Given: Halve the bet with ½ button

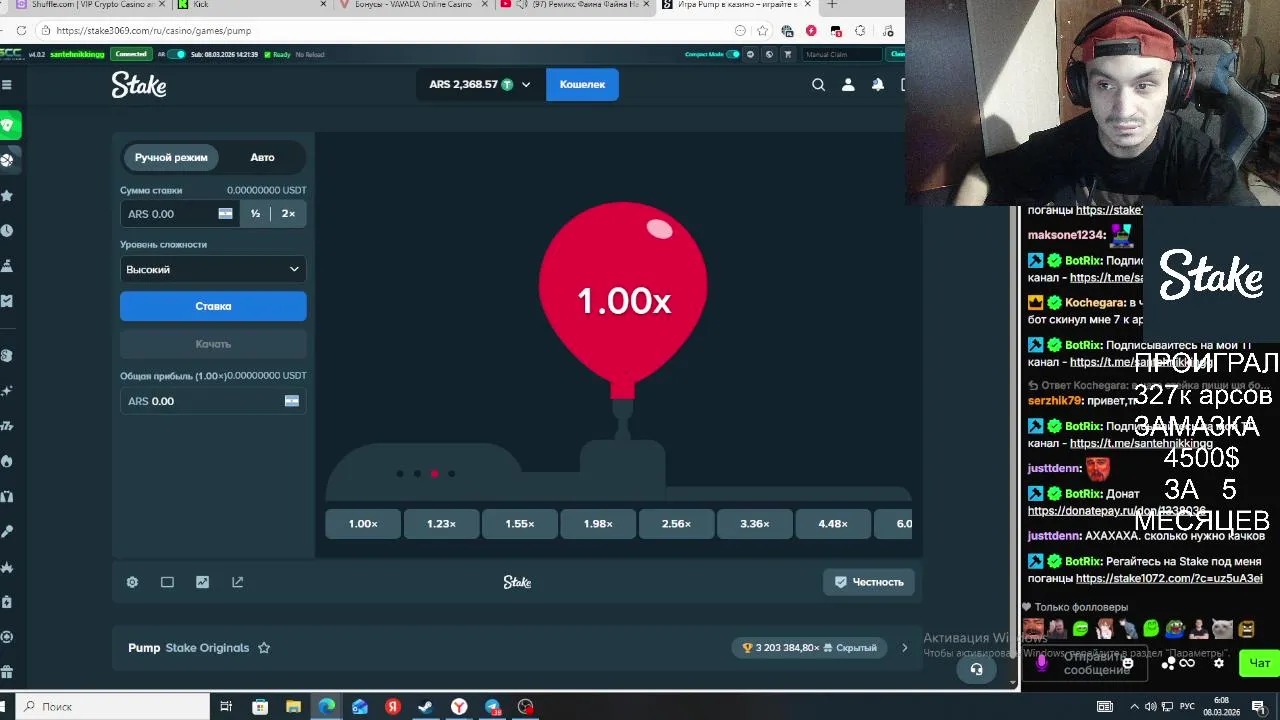Looking at the screenshot, I should pyautogui.click(x=255, y=213).
